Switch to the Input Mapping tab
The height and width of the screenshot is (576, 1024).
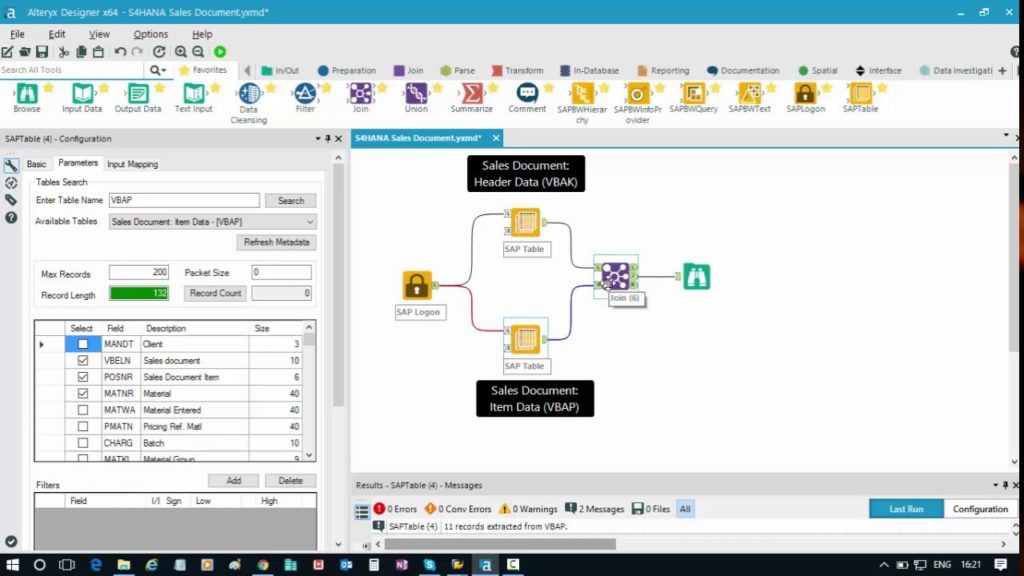(133, 164)
